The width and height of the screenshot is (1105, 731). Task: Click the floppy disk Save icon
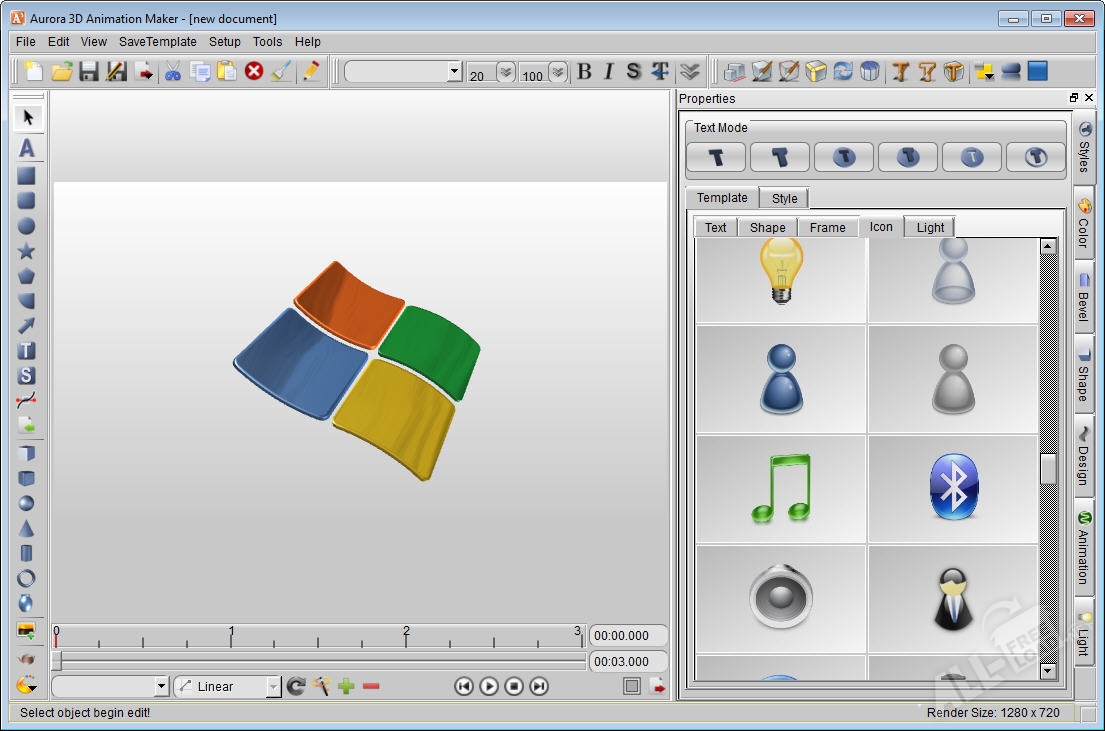89,71
